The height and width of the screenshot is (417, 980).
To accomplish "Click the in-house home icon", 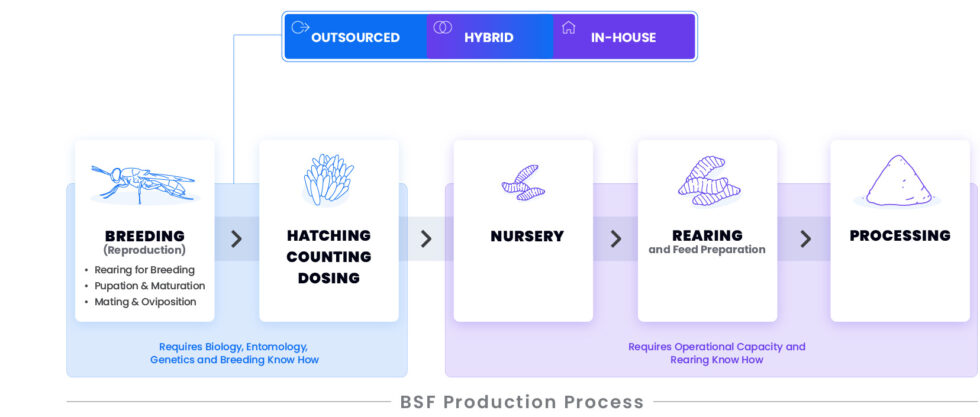I will point(568,28).
